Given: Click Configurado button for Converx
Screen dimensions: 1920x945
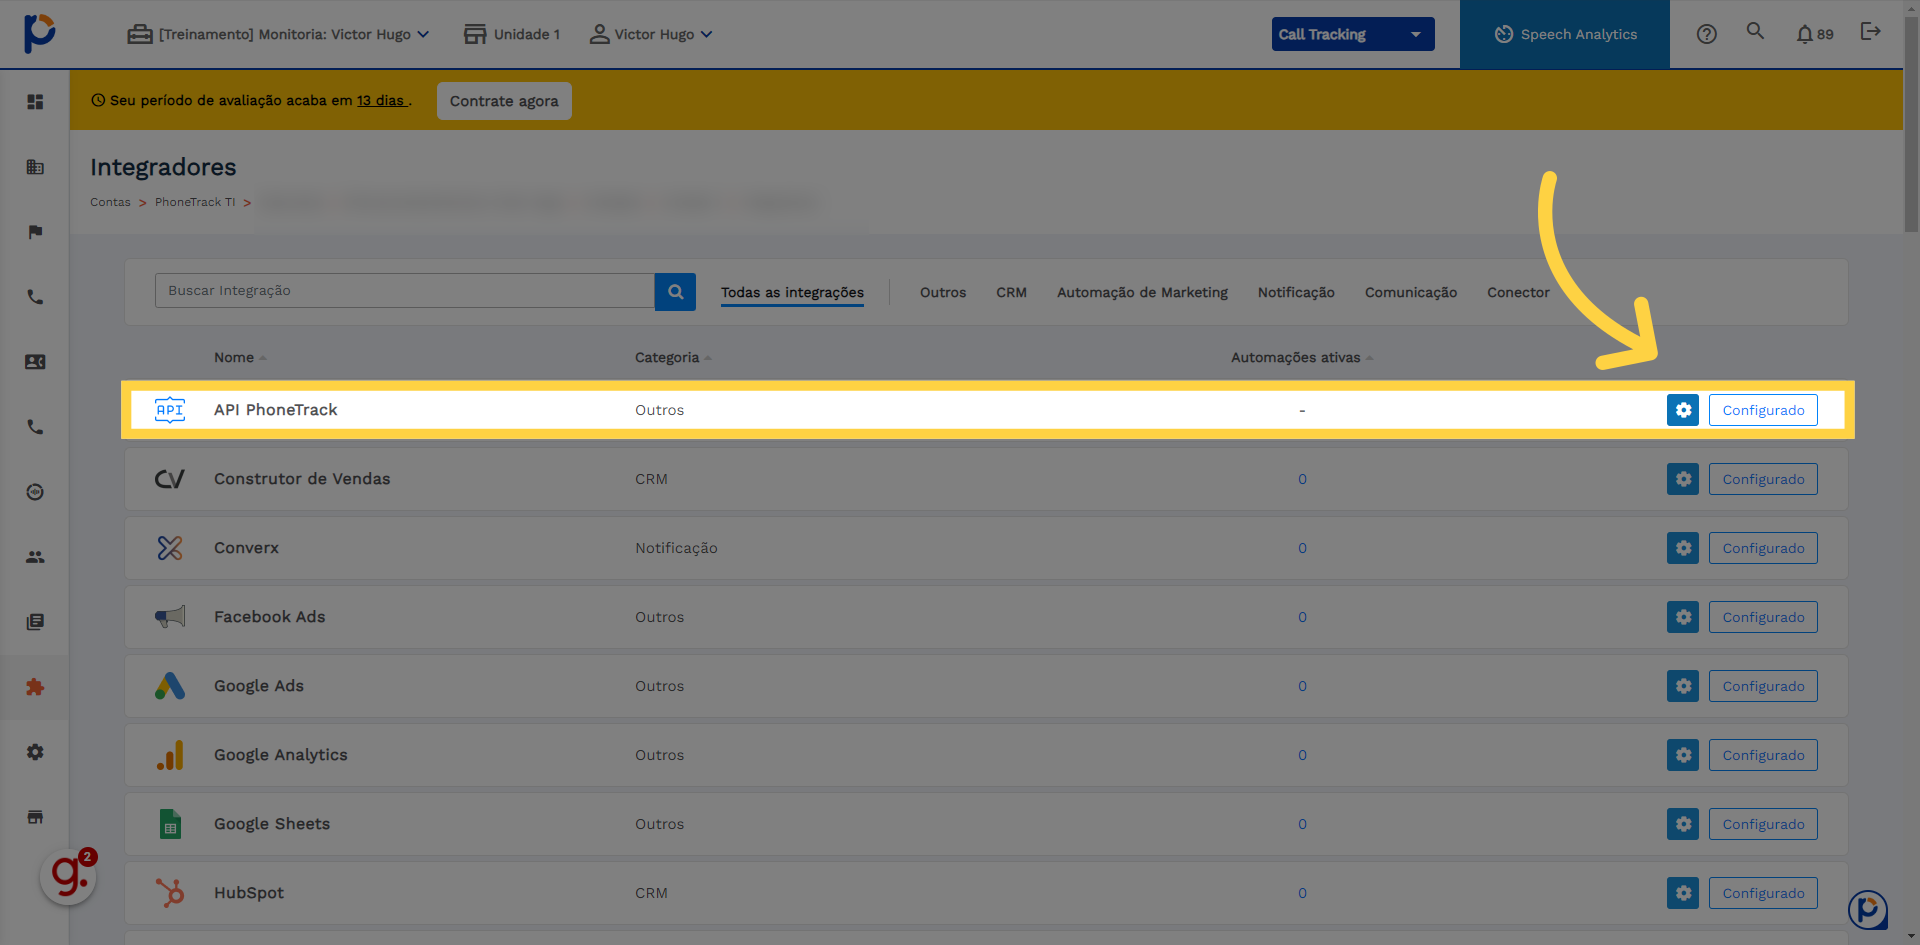Looking at the screenshot, I should pyautogui.click(x=1763, y=548).
